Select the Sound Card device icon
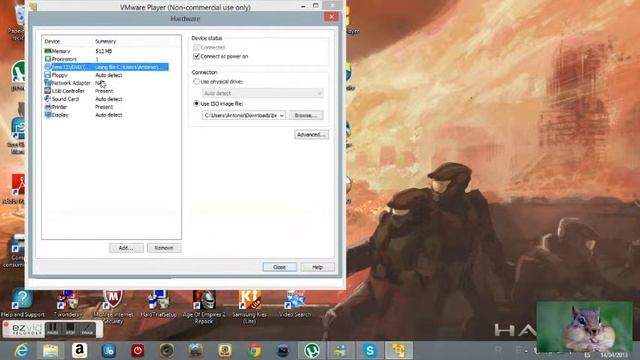 point(48,99)
